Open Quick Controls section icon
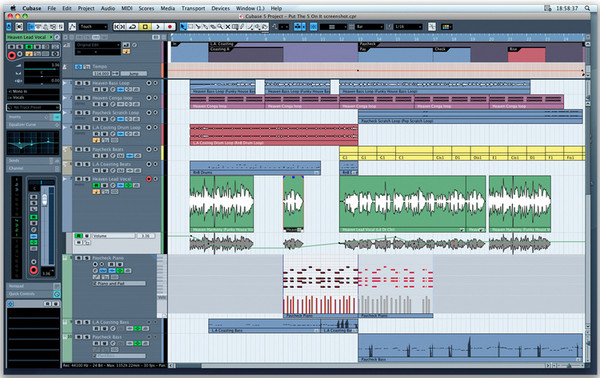The width and height of the screenshot is (600, 378). click(x=57, y=294)
